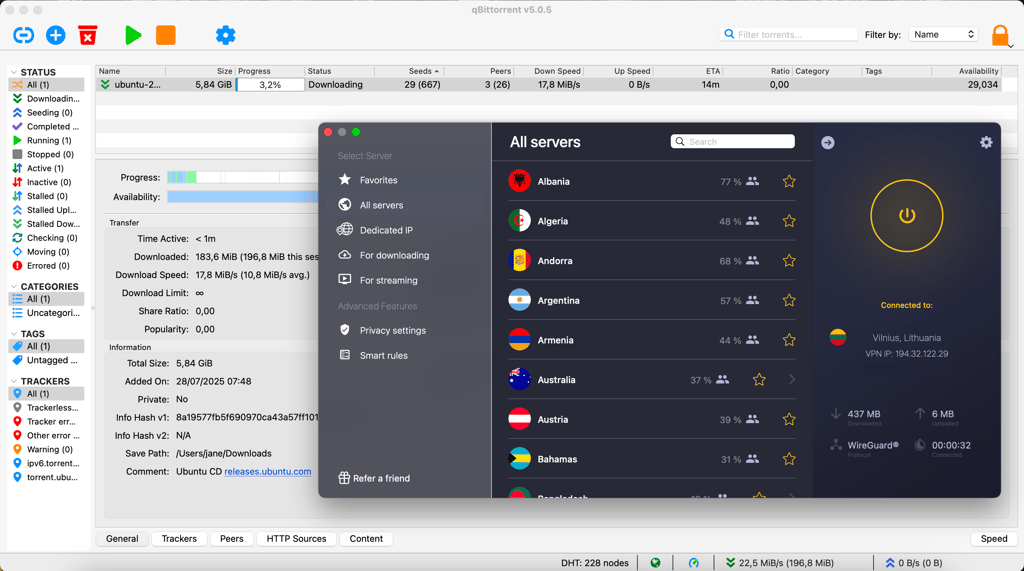Viewport: 1024px width, 571px height.
Task: Click the orange lock icon in qBittorrent
Action: 1000,35
